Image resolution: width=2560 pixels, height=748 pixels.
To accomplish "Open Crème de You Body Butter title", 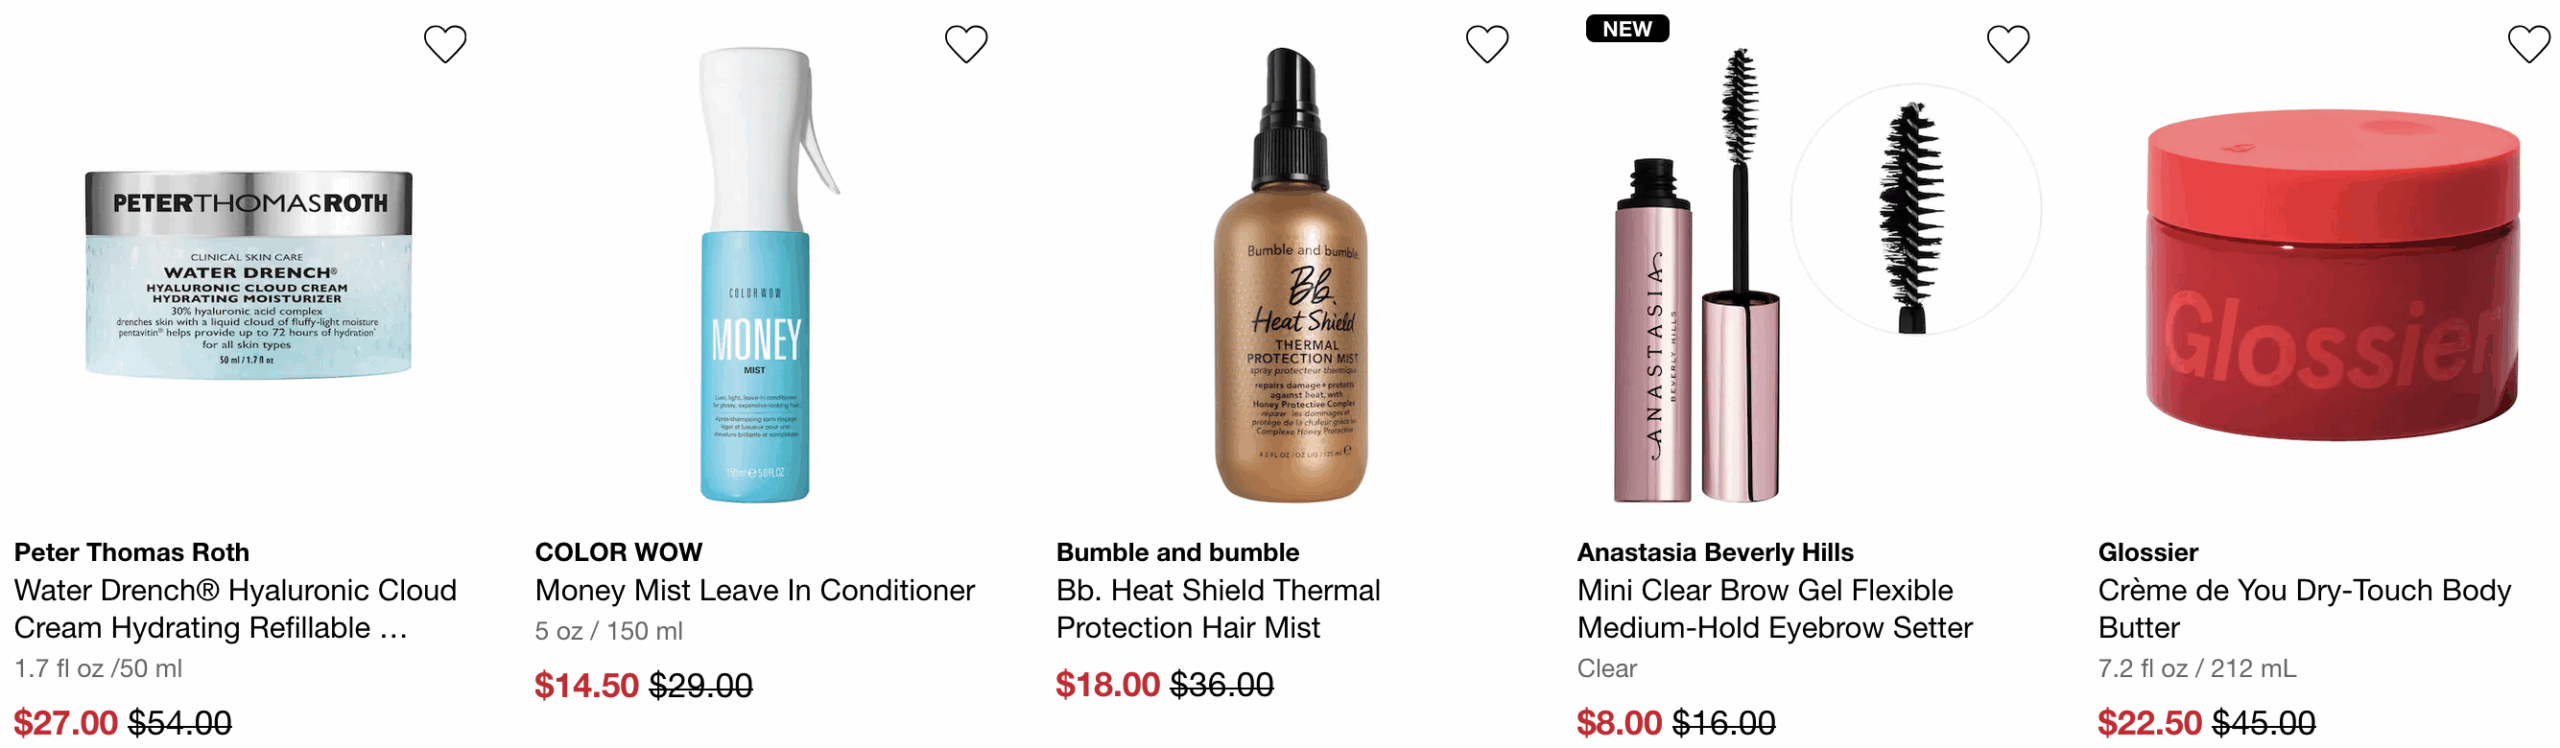I will pyautogui.click(x=2304, y=609).
